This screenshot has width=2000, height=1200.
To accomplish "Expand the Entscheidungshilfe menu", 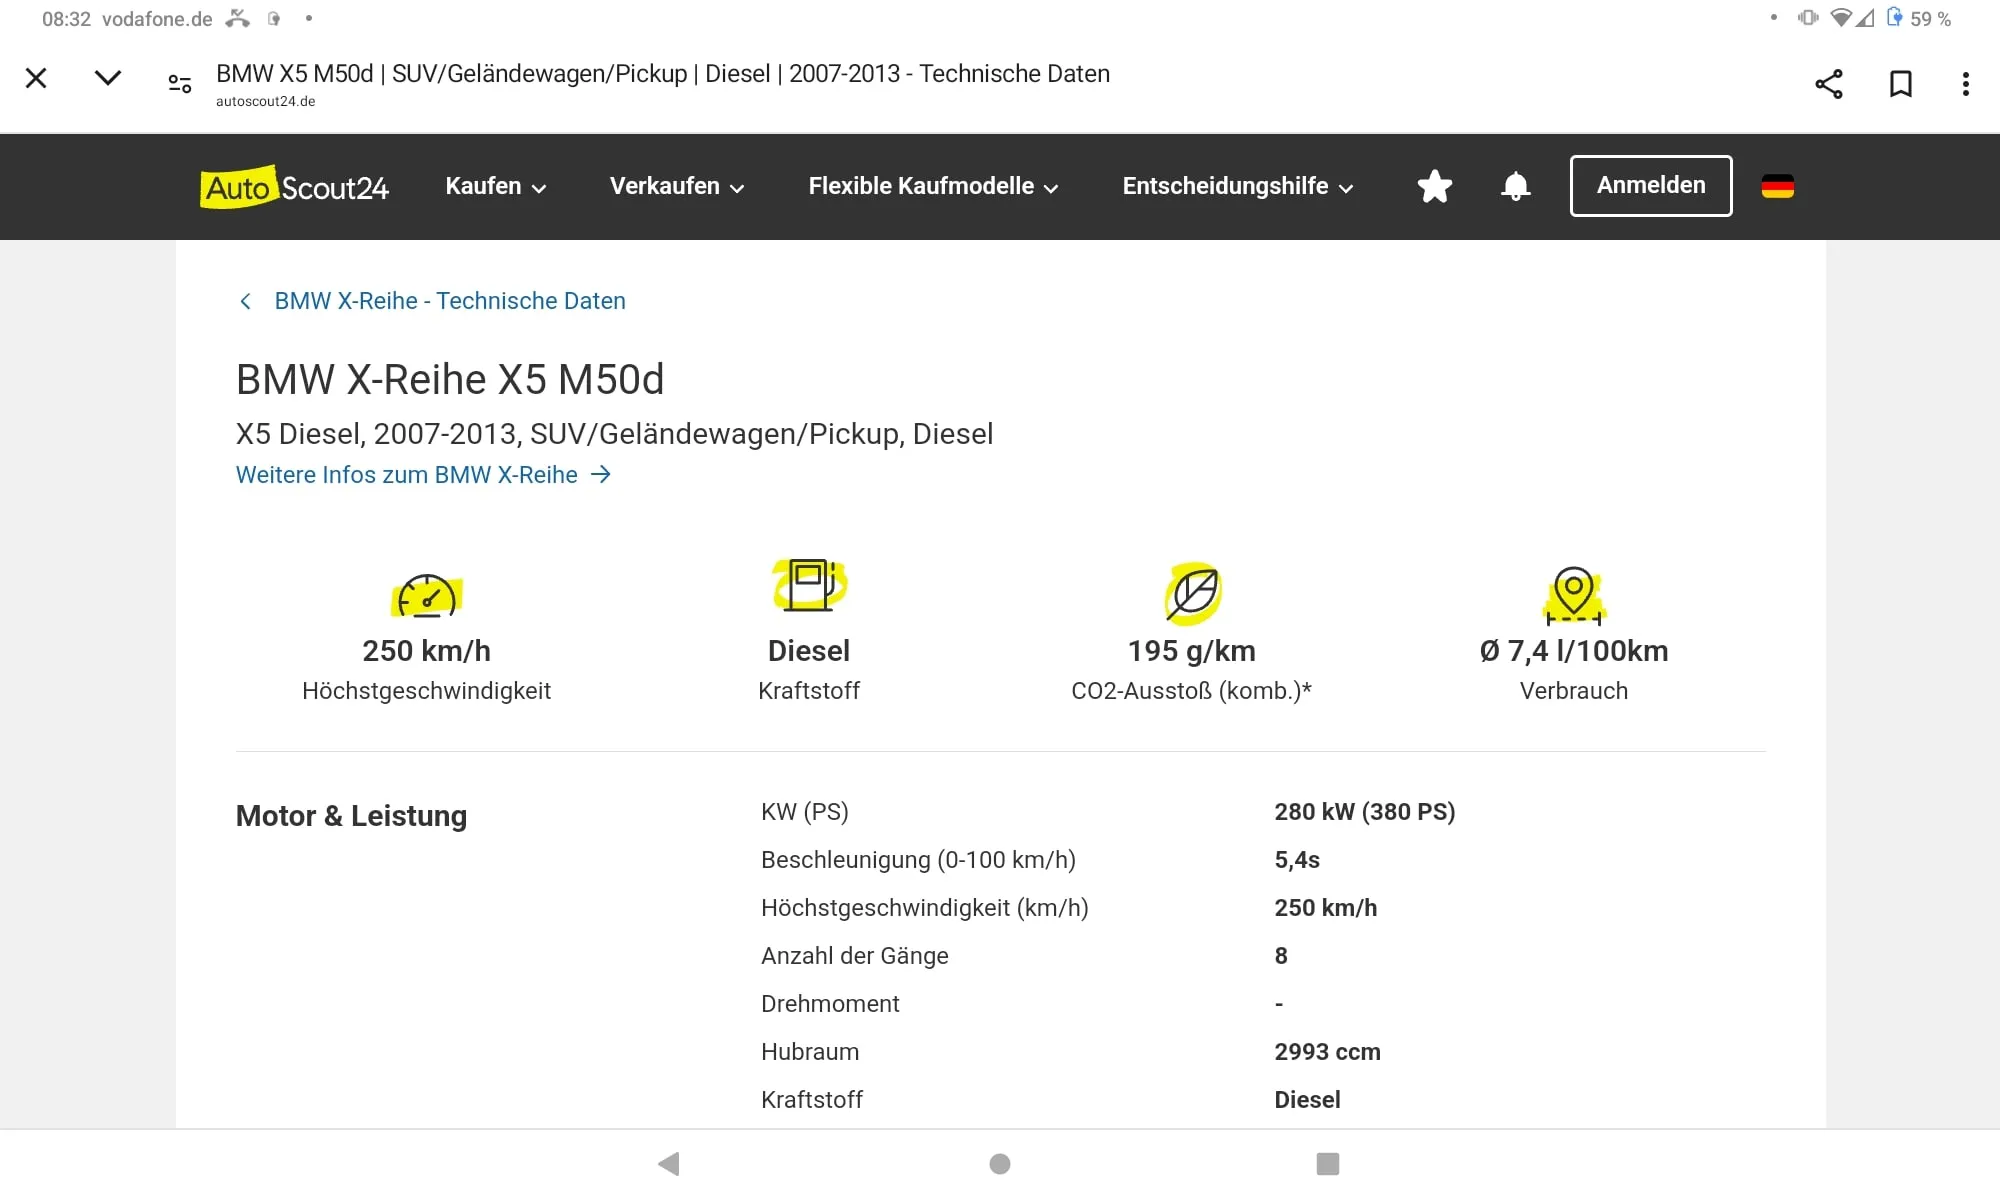I will pyautogui.click(x=1238, y=186).
